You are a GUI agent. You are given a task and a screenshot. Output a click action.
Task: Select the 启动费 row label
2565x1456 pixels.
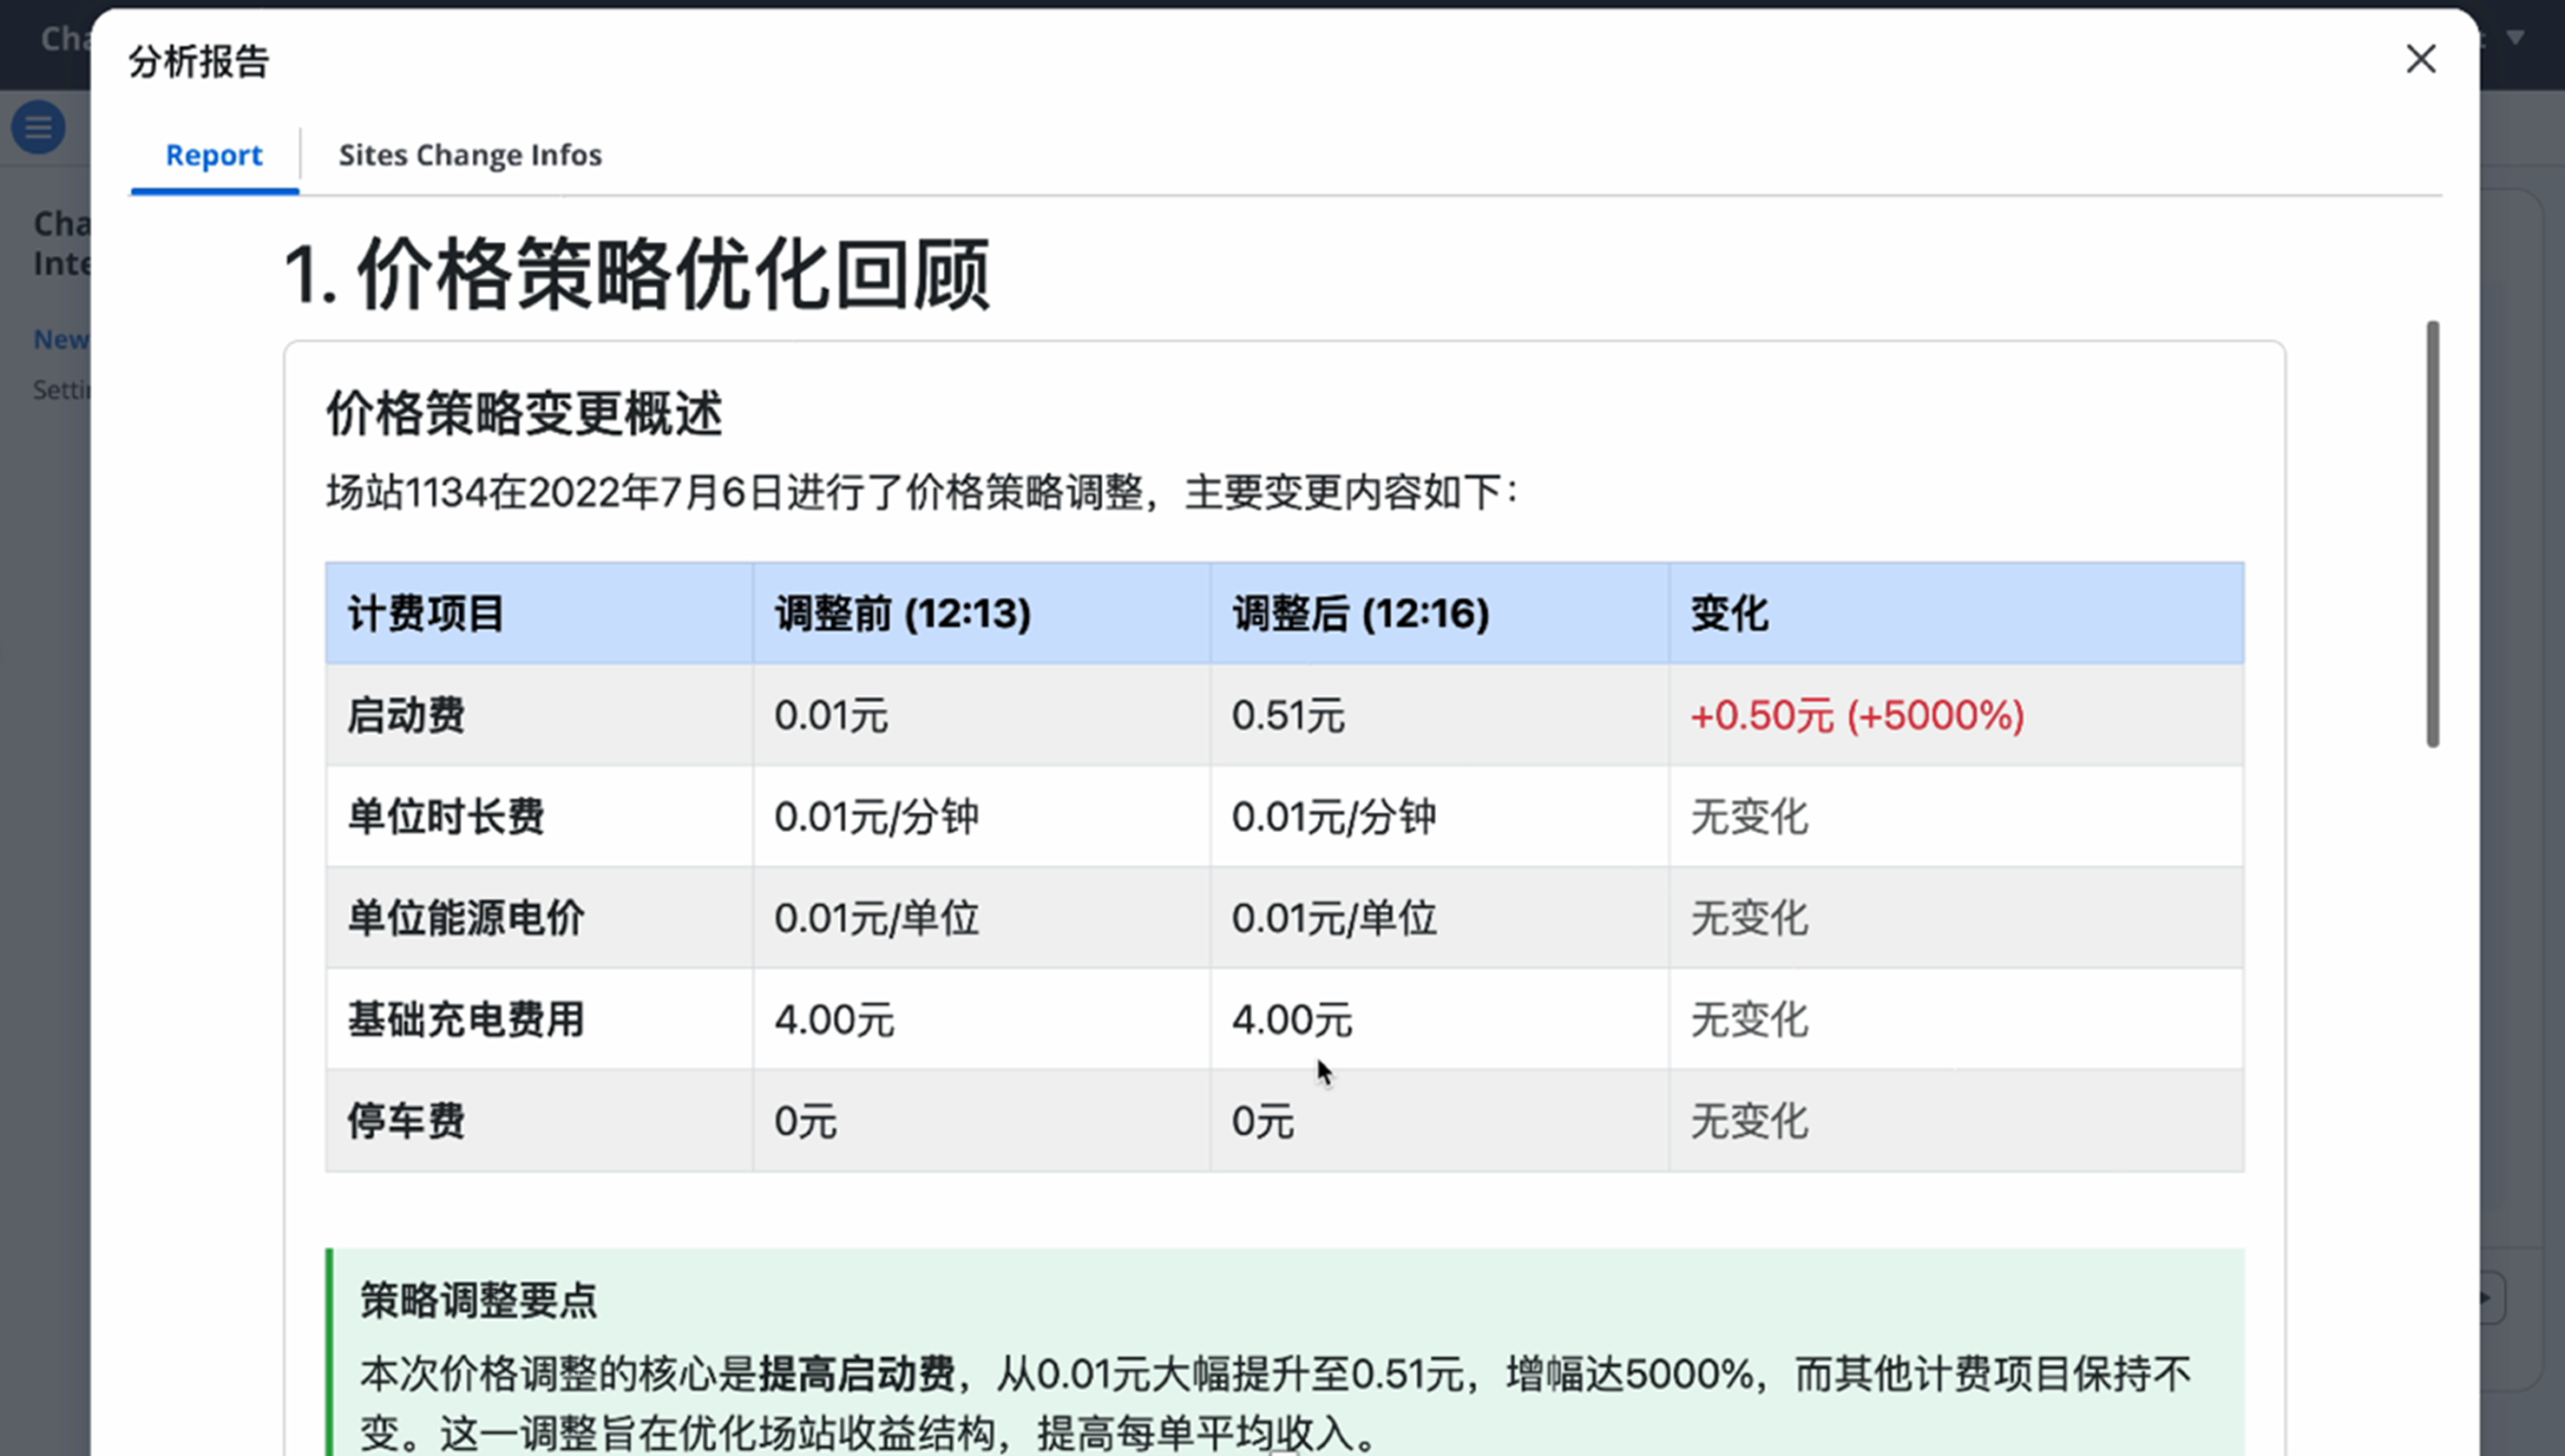pos(406,716)
